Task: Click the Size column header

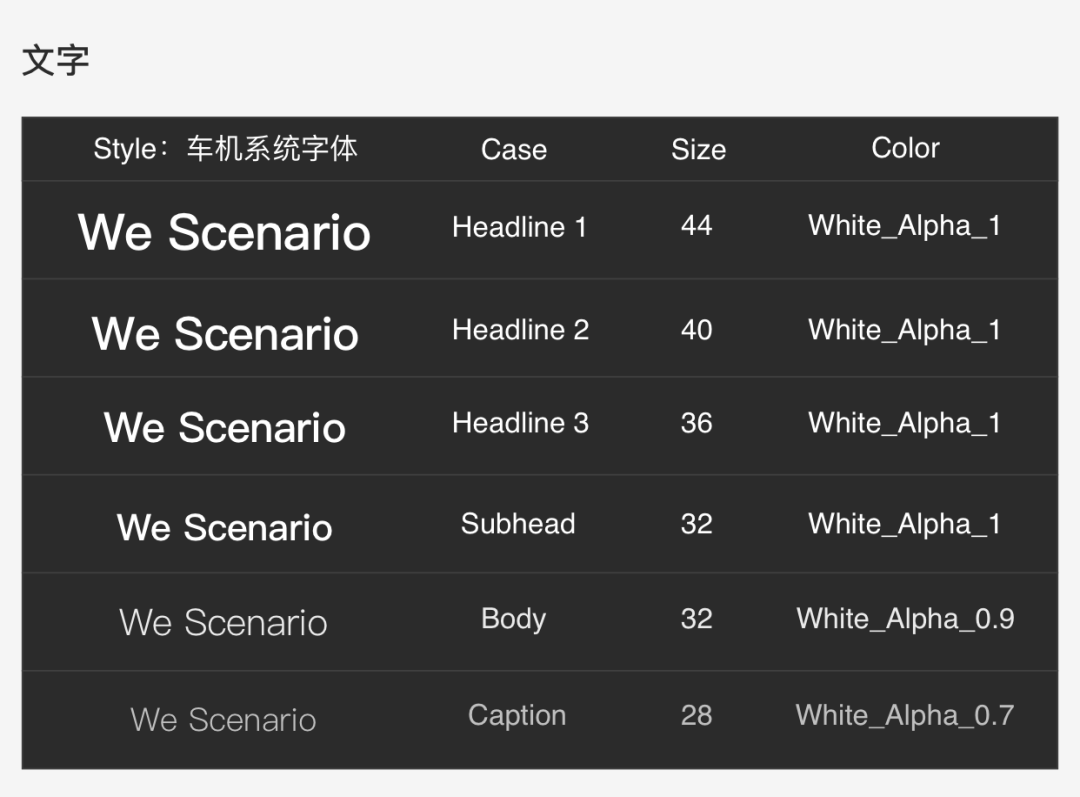Action: point(698,150)
